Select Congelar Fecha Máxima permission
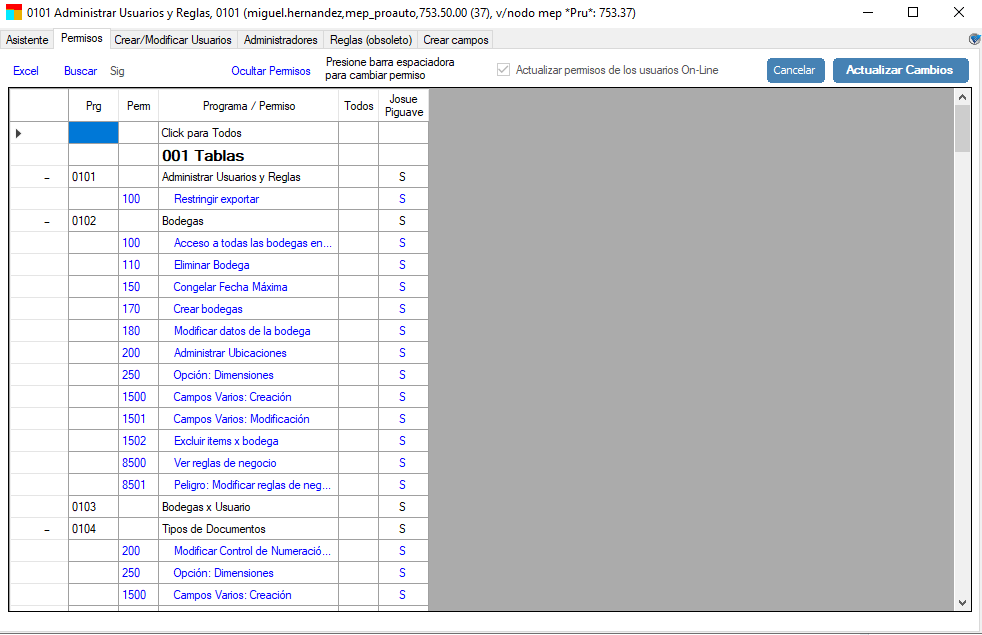This screenshot has width=982, height=635. (x=249, y=287)
